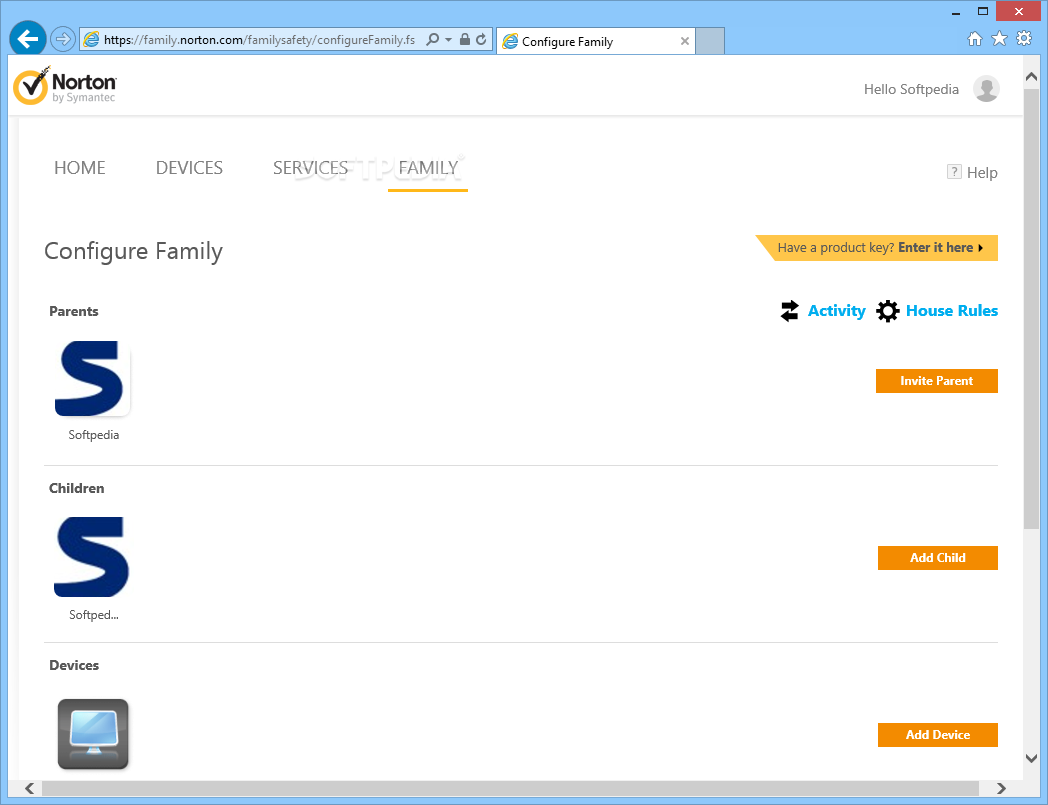The width and height of the screenshot is (1048, 805).
Task: Click the Help question mark icon
Action: point(954,172)
